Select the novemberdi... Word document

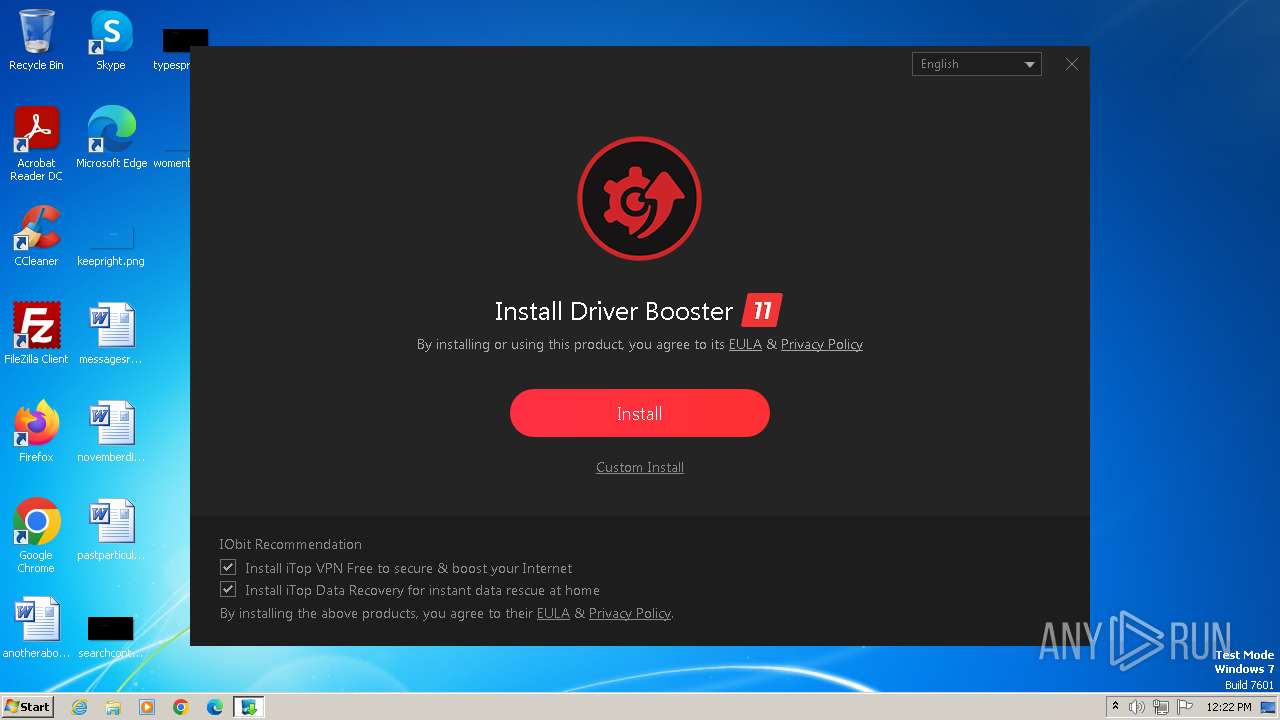[111, 432]
